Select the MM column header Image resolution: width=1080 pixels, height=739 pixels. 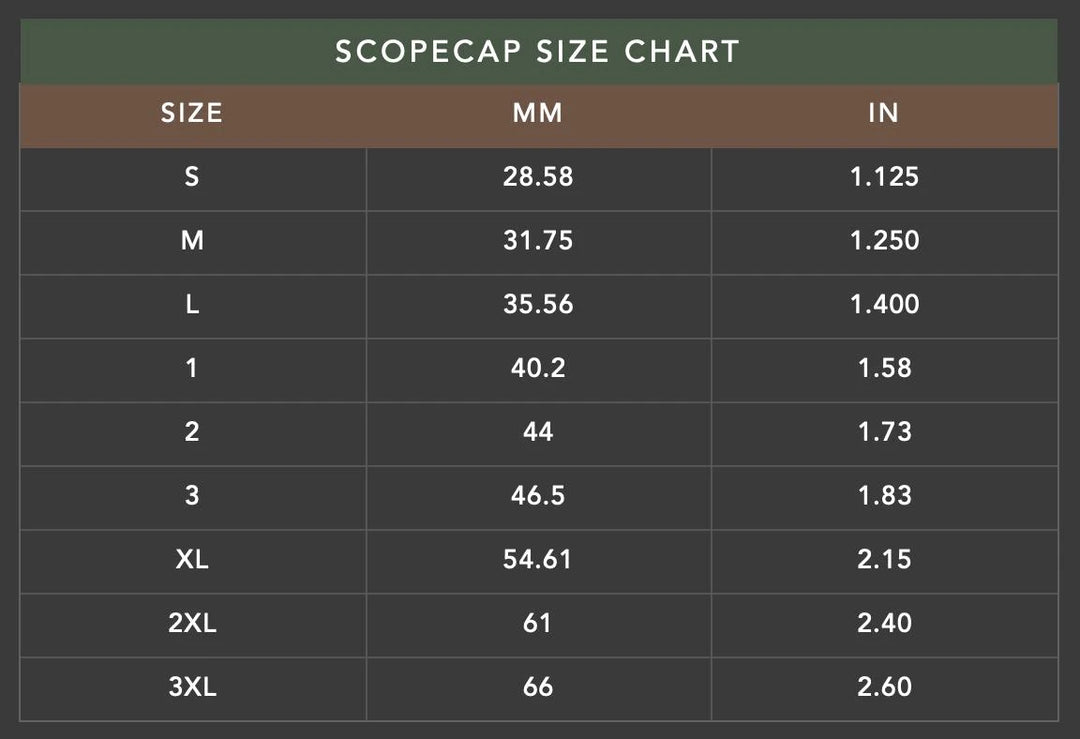click(x=538, y=113)
